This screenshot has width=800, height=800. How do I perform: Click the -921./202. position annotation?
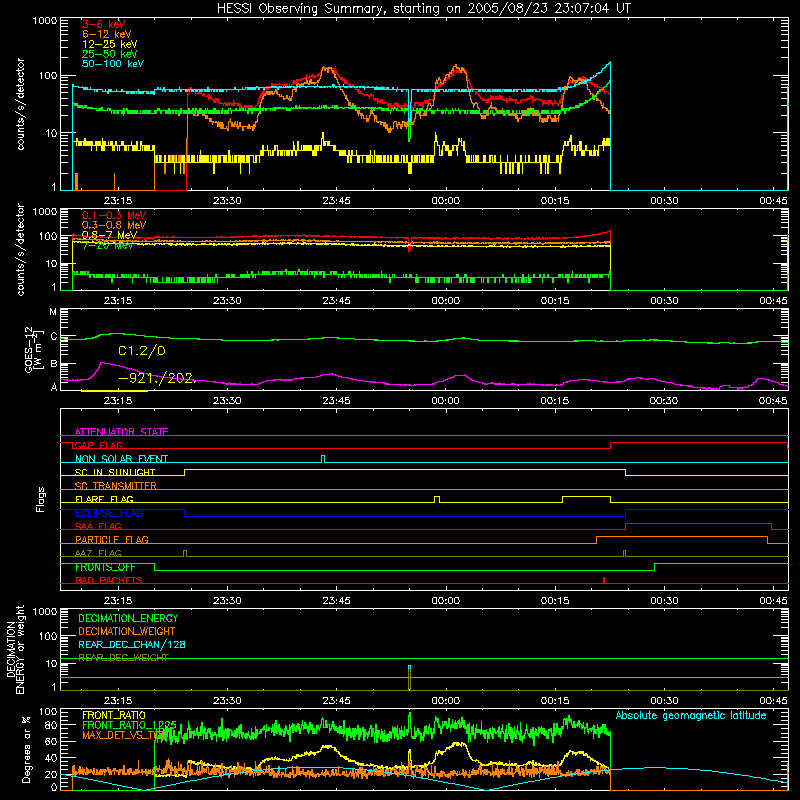pos(156,378)
